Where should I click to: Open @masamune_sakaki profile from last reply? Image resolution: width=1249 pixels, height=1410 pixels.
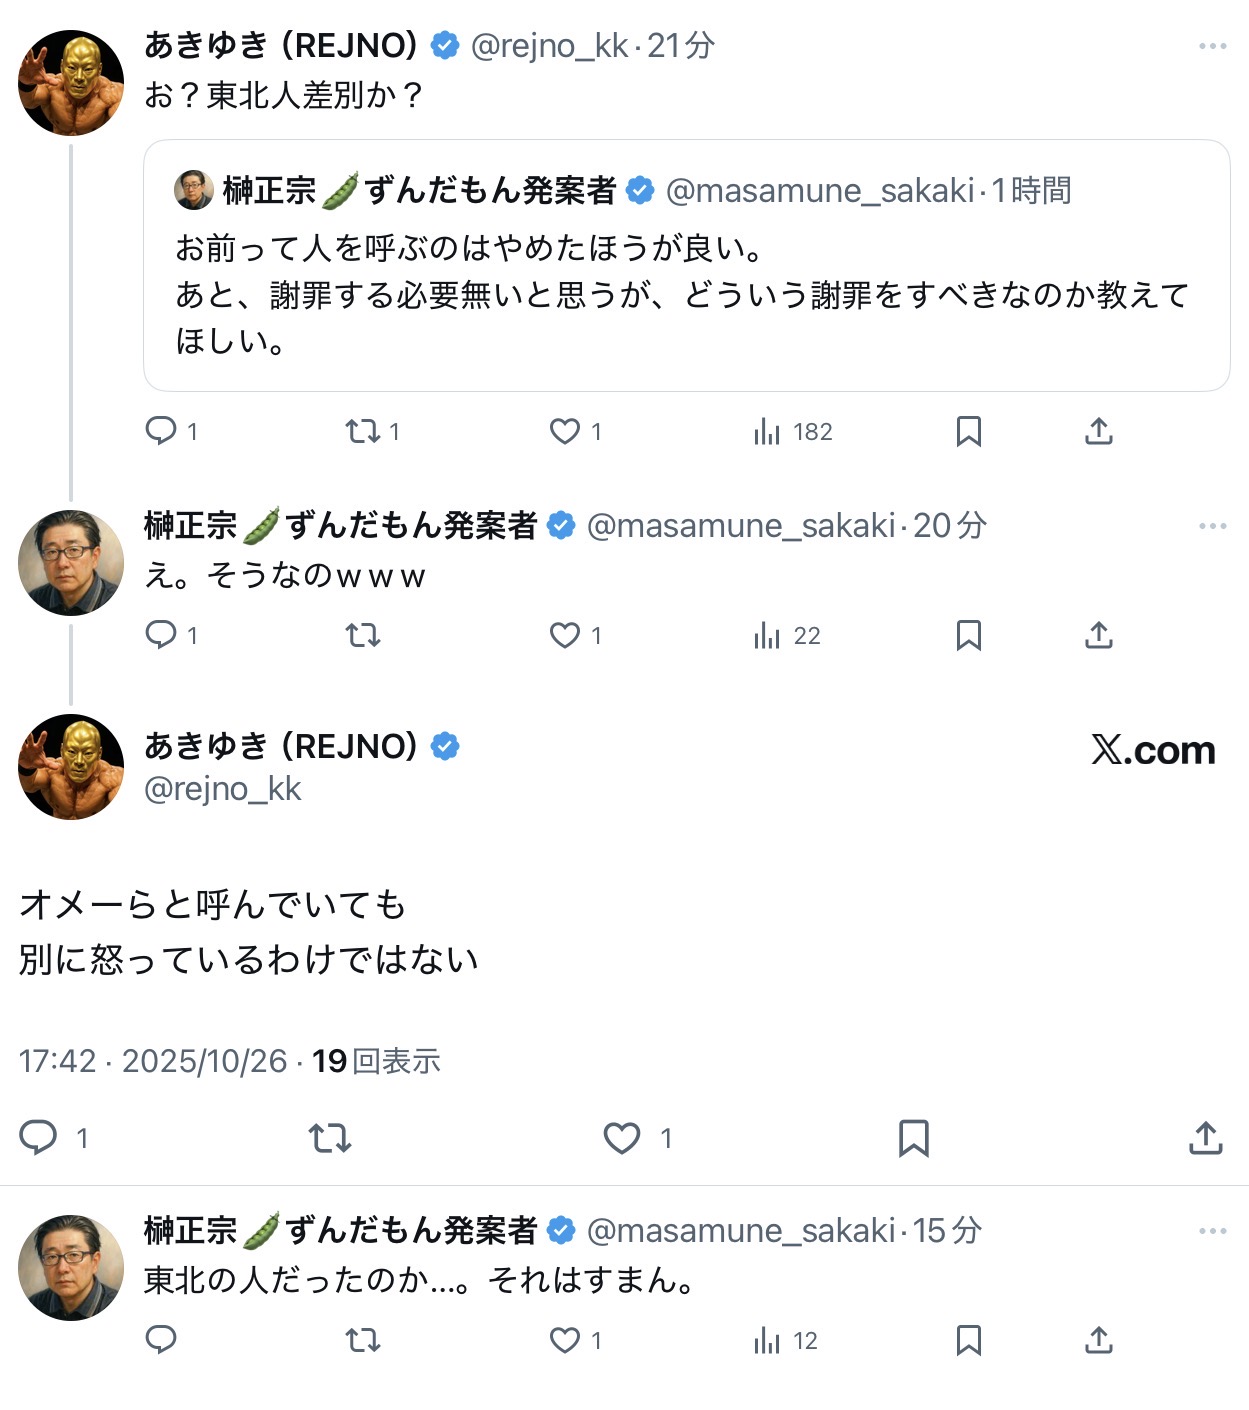[x=740, y=1230]
